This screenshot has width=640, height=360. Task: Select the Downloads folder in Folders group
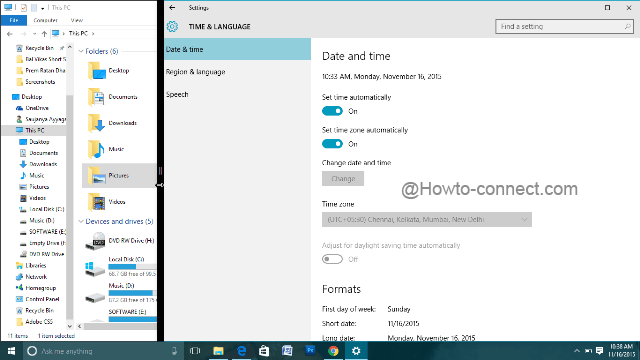point(112,123)
